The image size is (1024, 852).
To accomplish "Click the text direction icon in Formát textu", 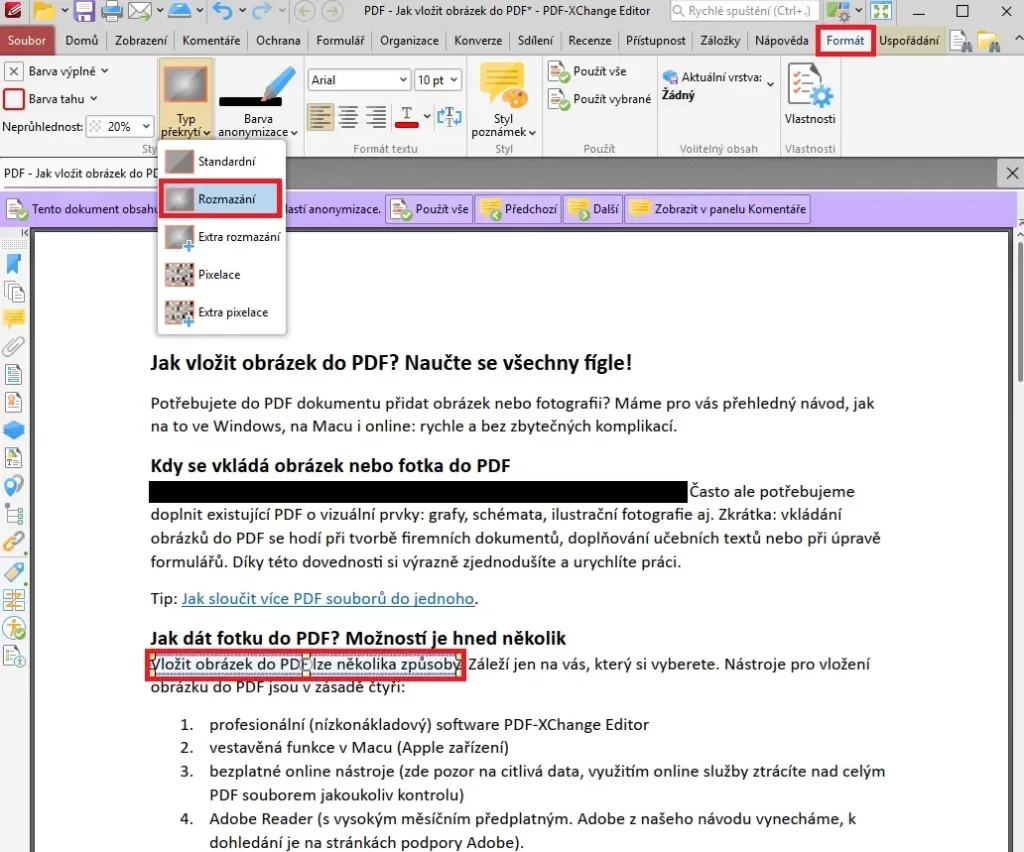I will [x=449, y=117].
